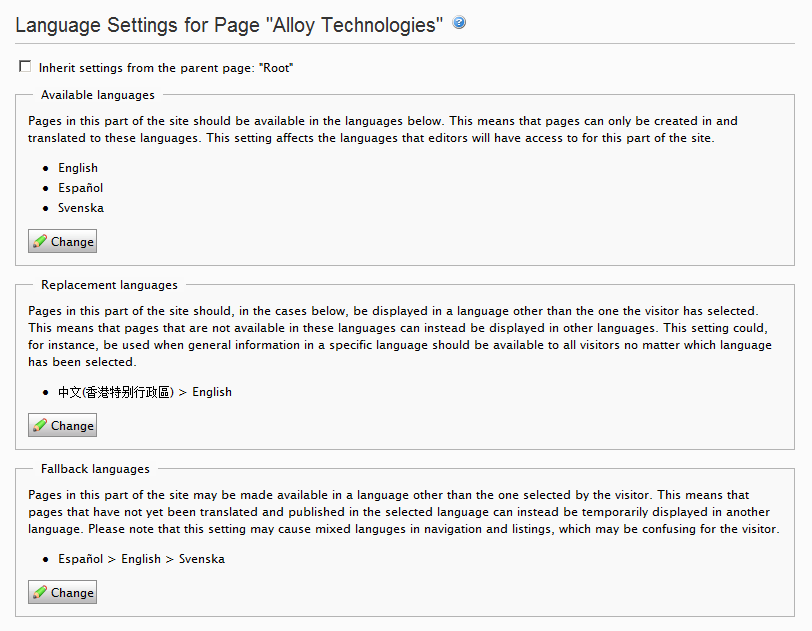Select English in the Available languages list

click(x=78, y=168)
